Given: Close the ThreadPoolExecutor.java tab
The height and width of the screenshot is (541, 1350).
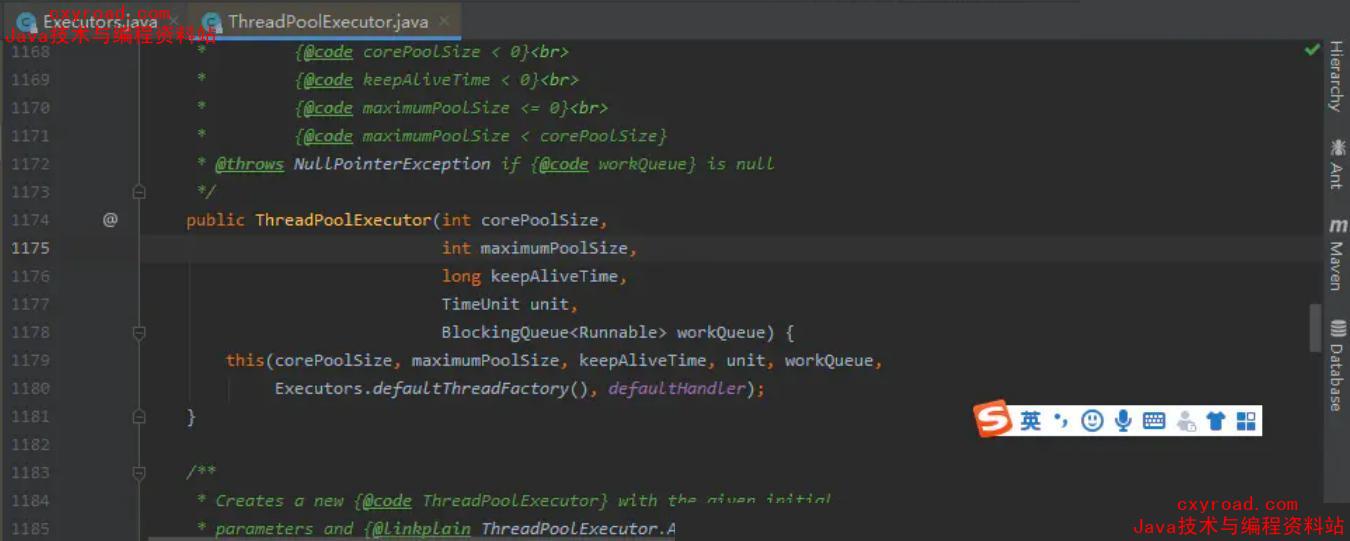Looking at the screenshot, I should click(445, 21).
